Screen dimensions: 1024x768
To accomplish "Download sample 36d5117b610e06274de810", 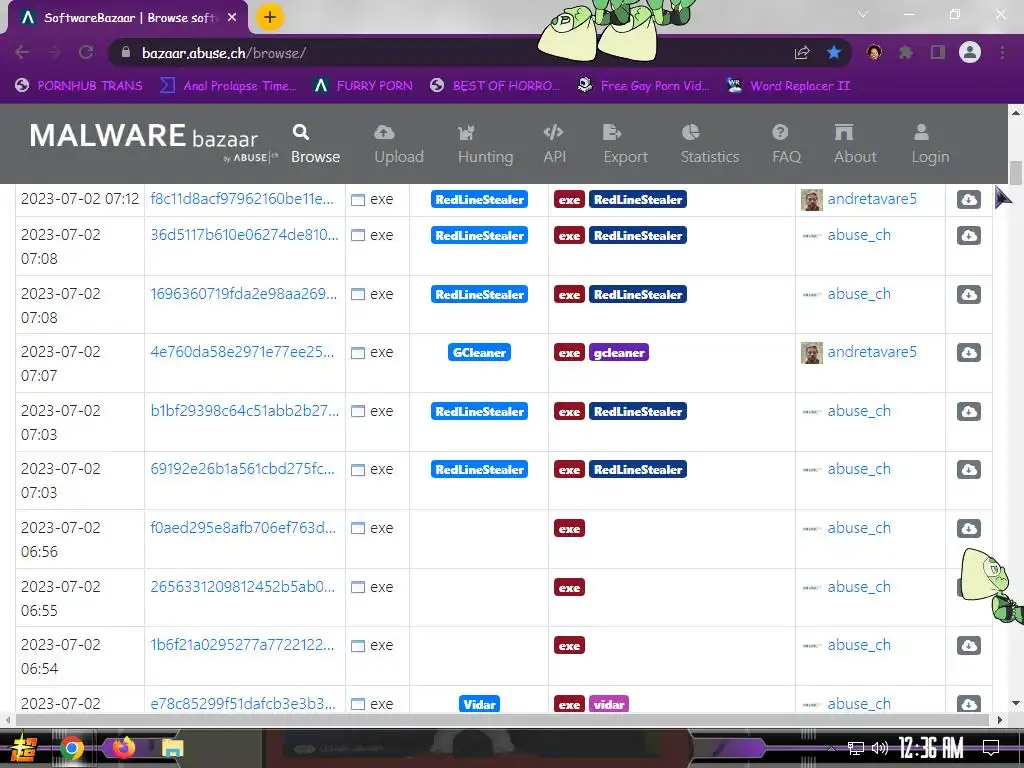I will point(968,236).
